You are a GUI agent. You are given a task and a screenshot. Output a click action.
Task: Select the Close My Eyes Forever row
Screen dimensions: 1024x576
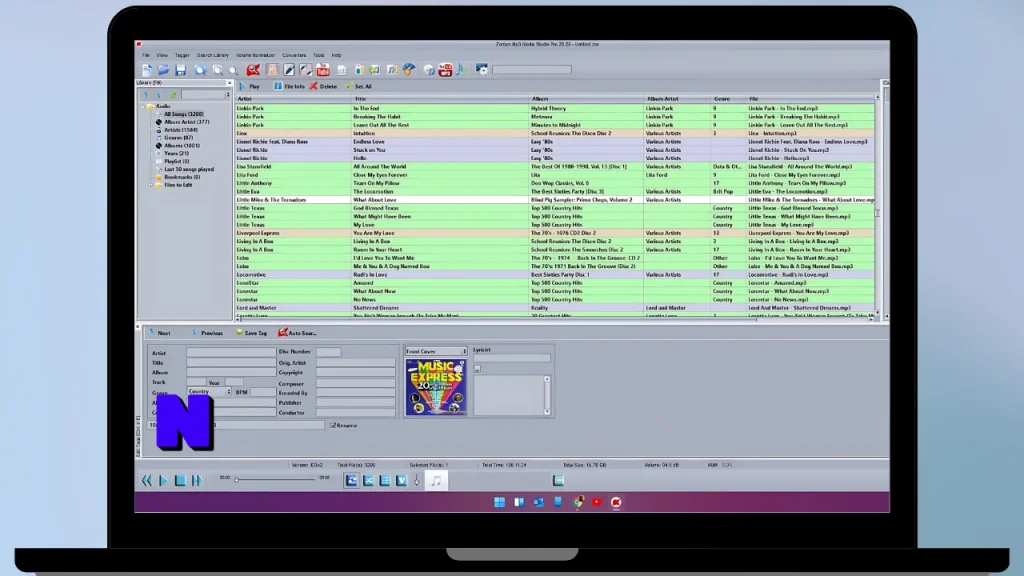555,175
